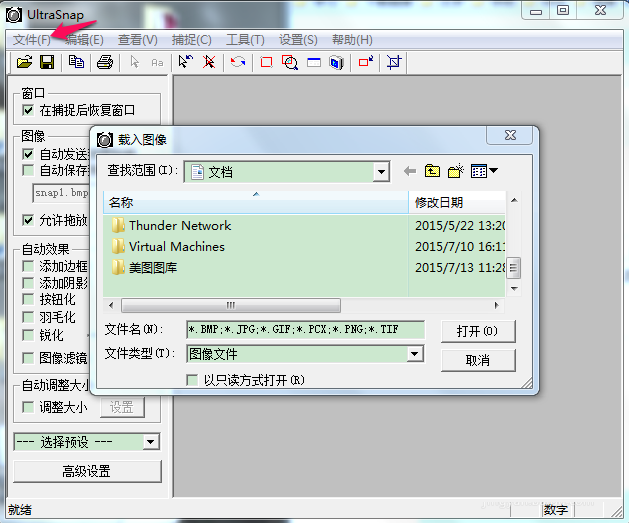Select the Aa text tool
Screen dimensions: 629x523
[157, 63]
